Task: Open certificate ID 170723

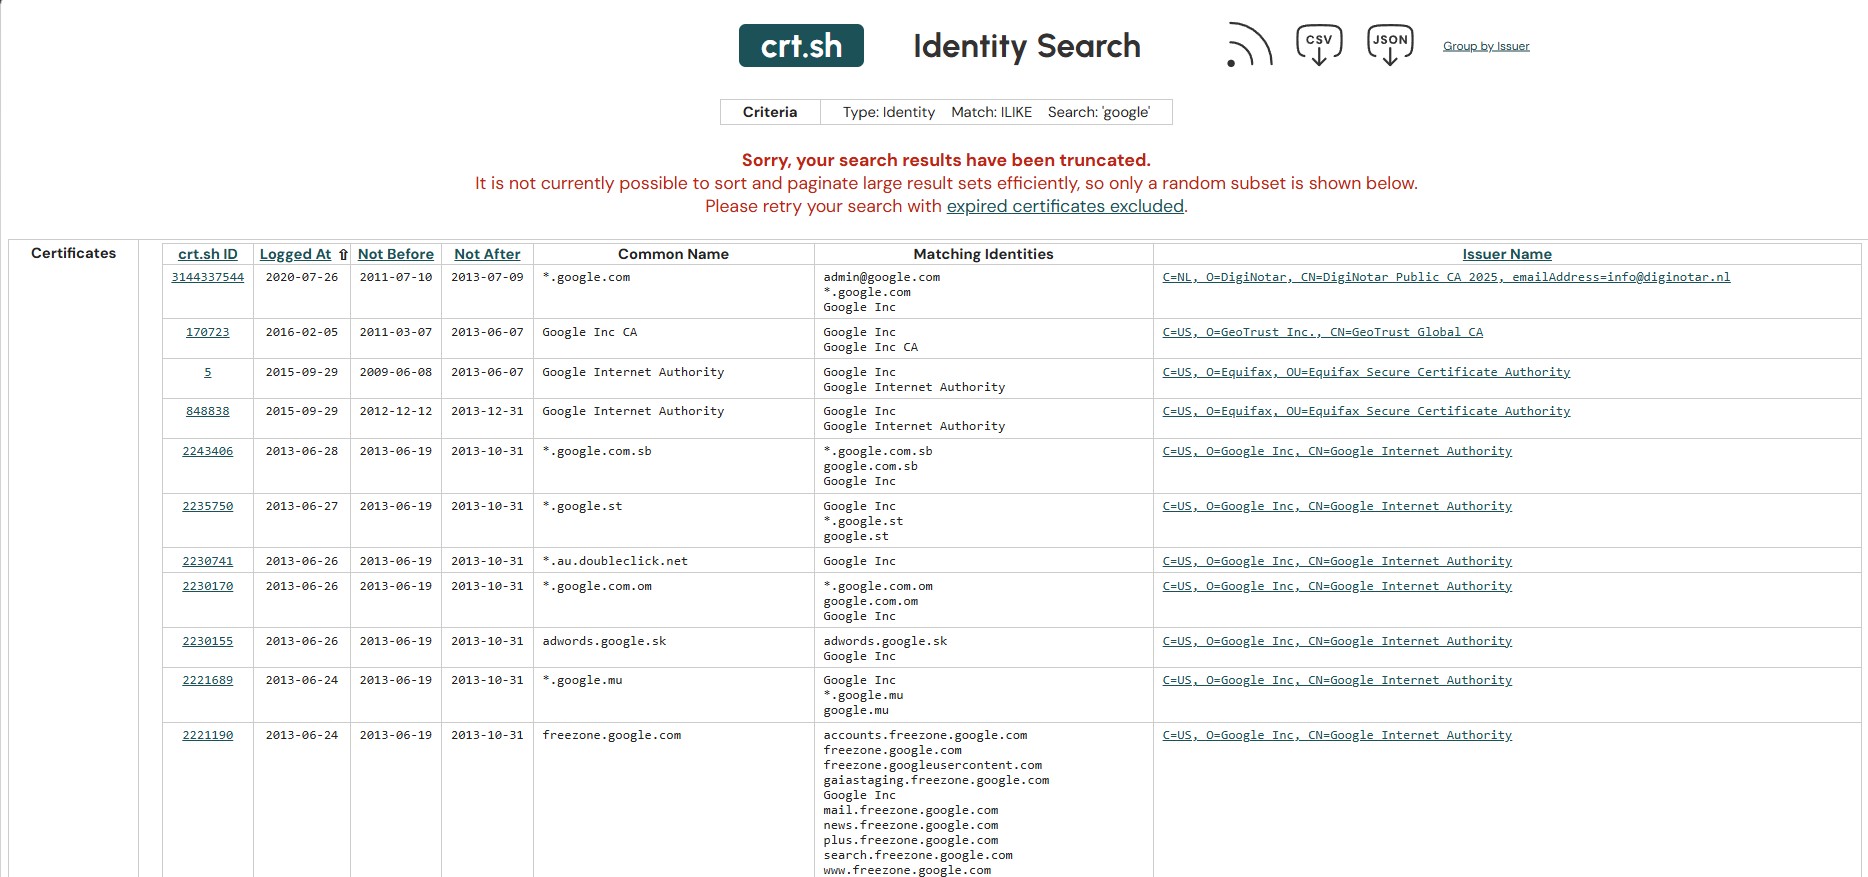Action: [x=208, y=332]
